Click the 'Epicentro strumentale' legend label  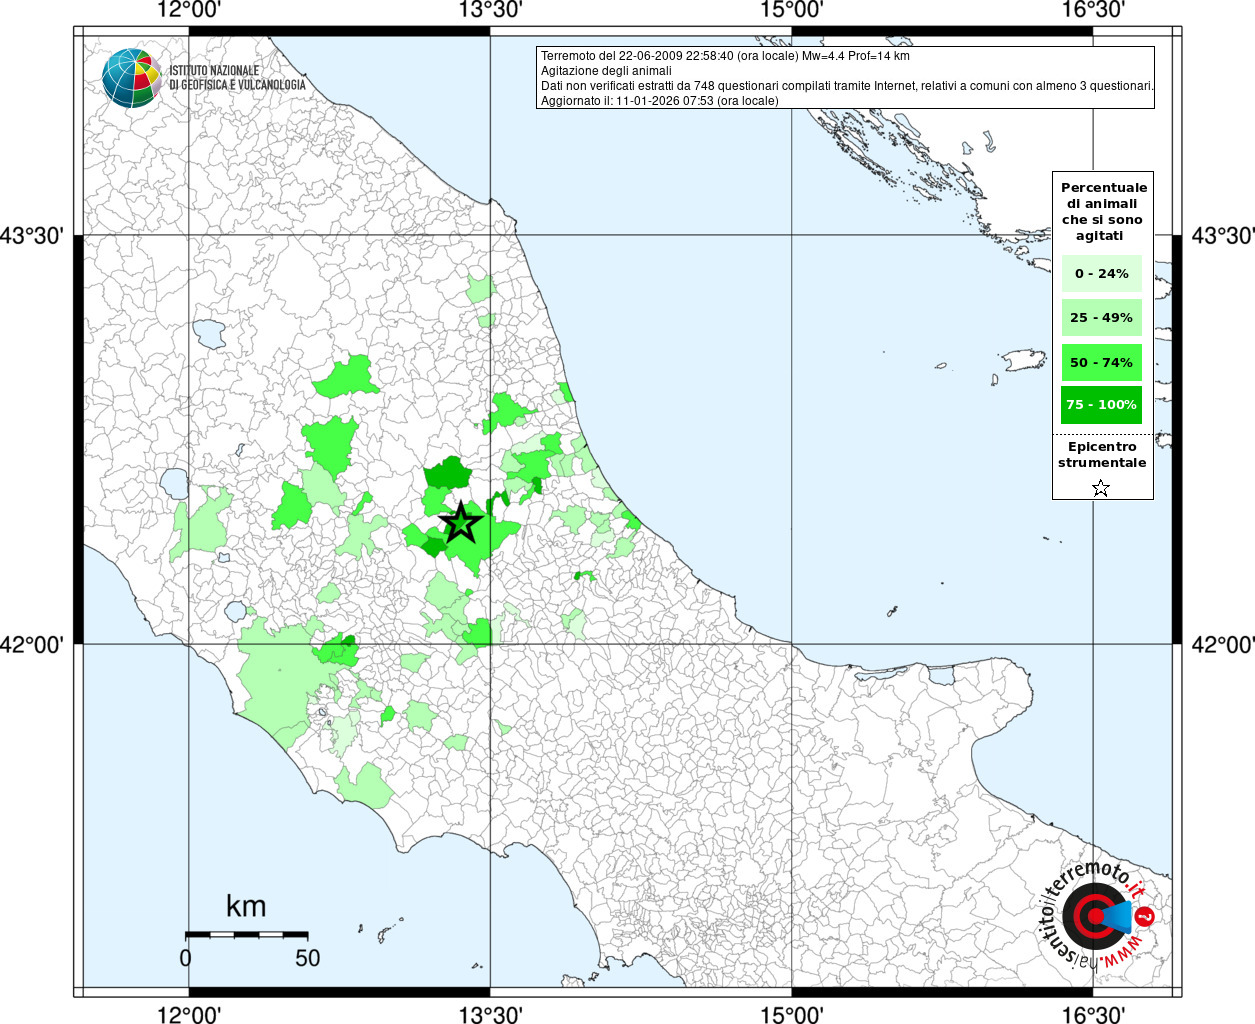tap(1102, 455)
